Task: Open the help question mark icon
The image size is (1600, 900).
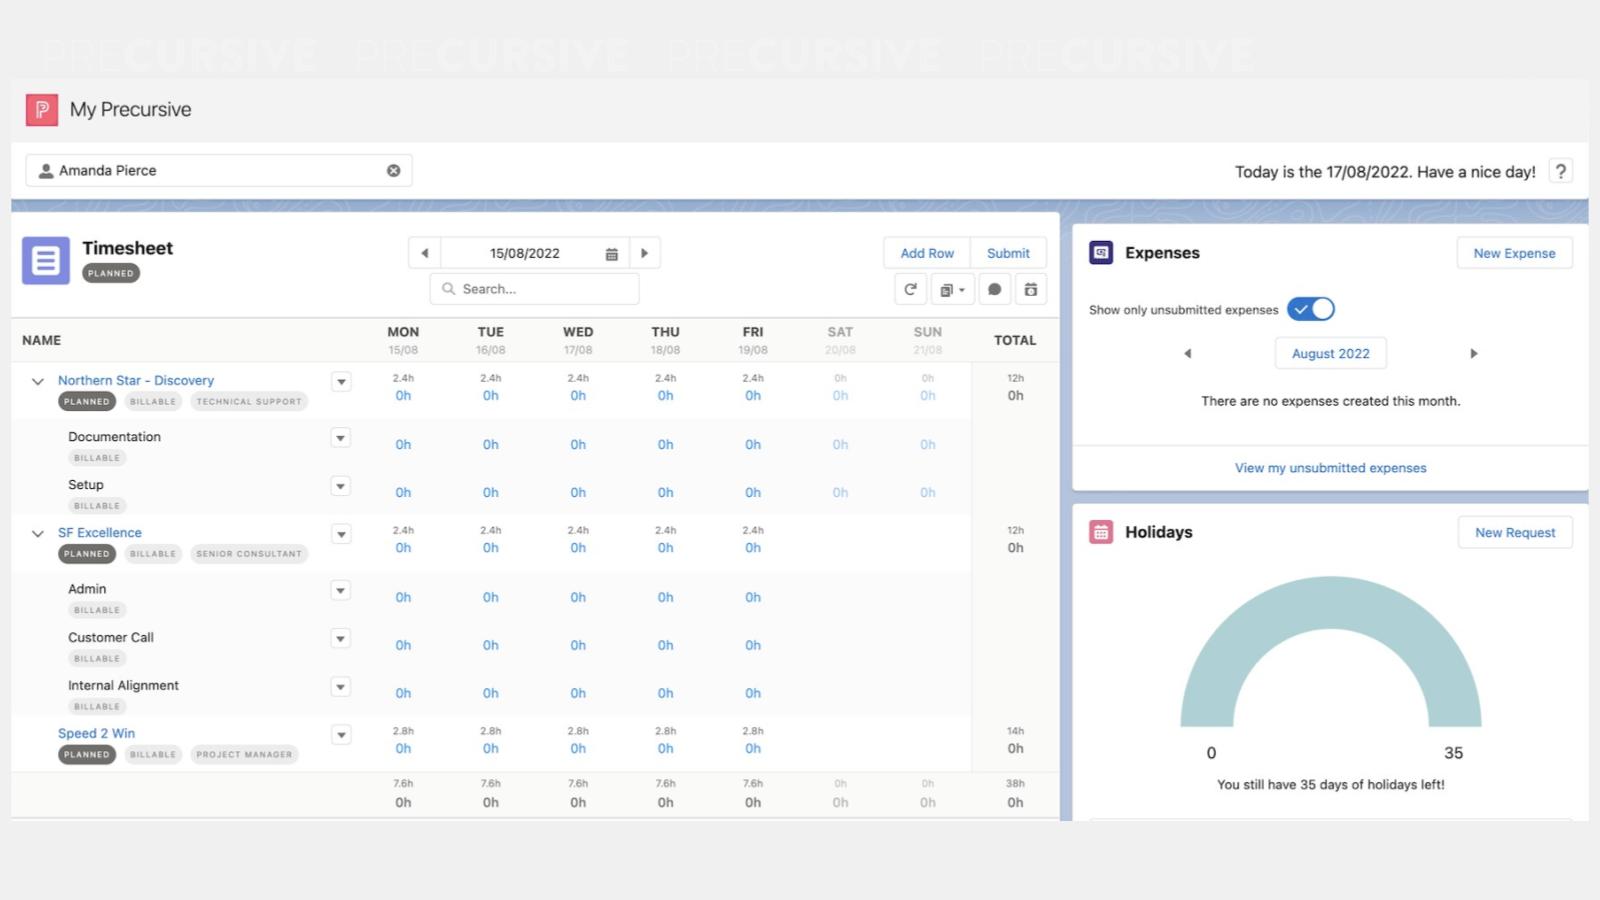Action: [x=1560, y=171]
